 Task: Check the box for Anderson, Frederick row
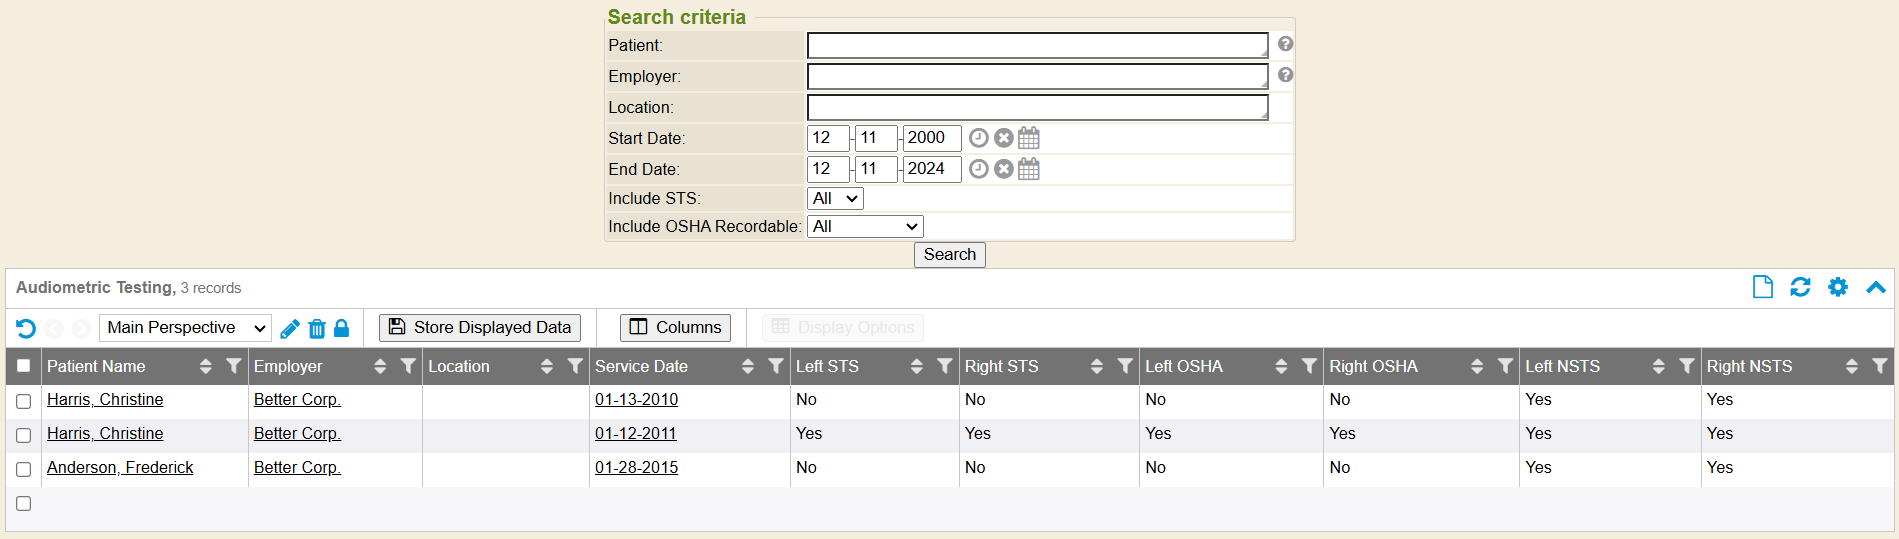24,469
